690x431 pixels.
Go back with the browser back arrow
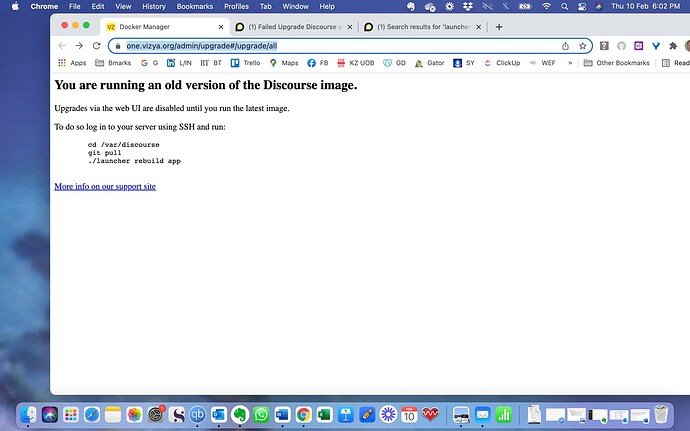coord(62,46)
